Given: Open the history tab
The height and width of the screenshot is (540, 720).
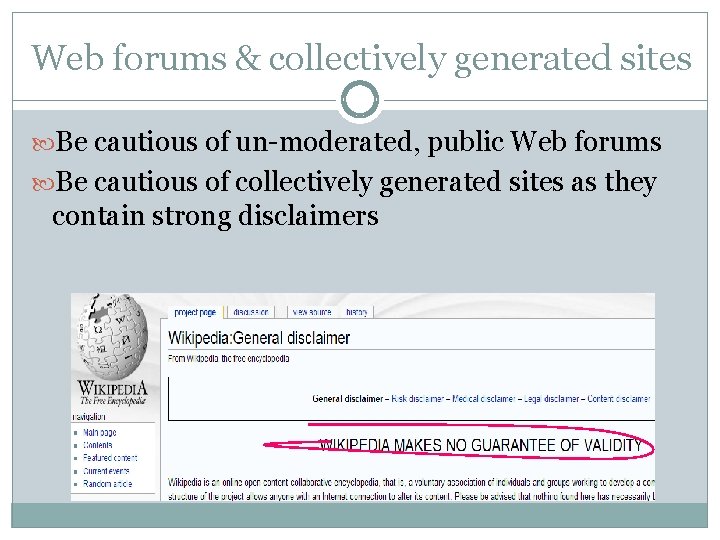Looking at the screenshot, I should [357, 312].
